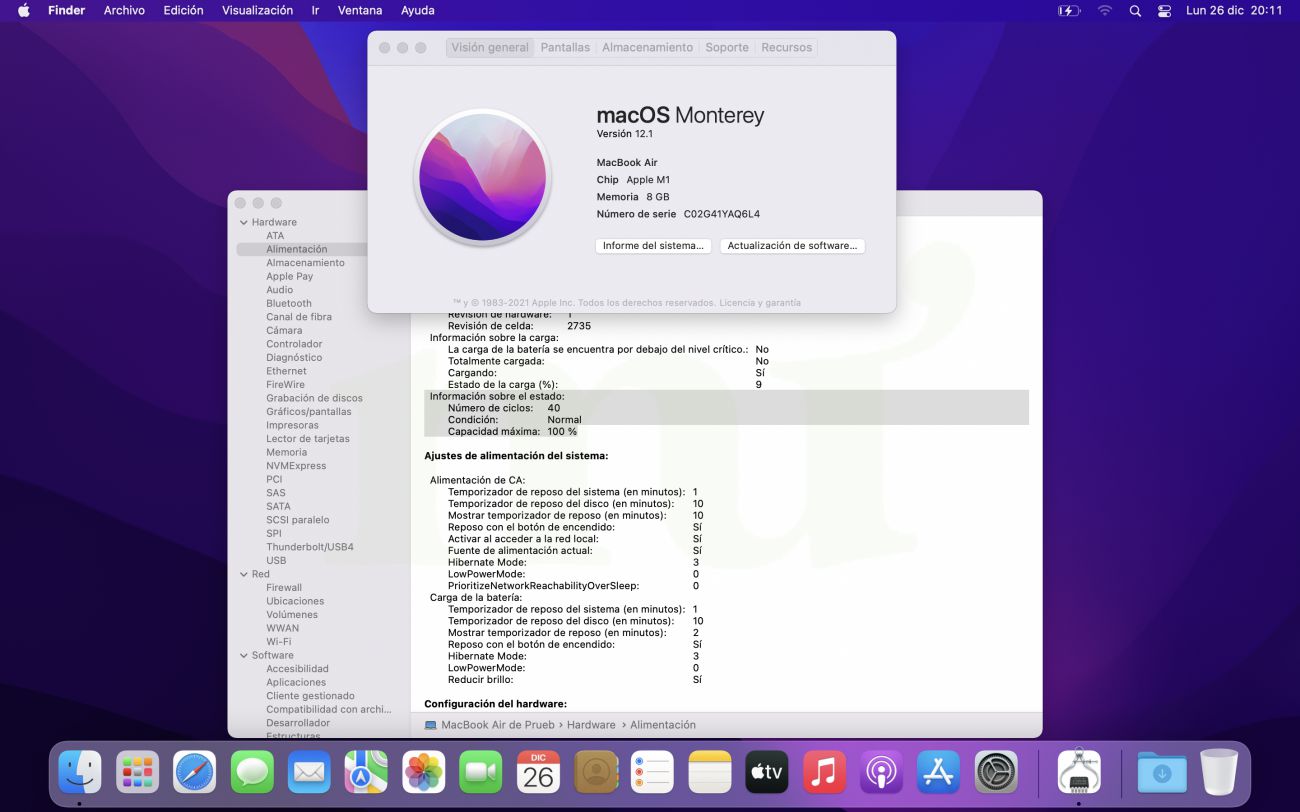Collapse the Software section in sidebar
The image size is (1300, 812).
(244, 655)
